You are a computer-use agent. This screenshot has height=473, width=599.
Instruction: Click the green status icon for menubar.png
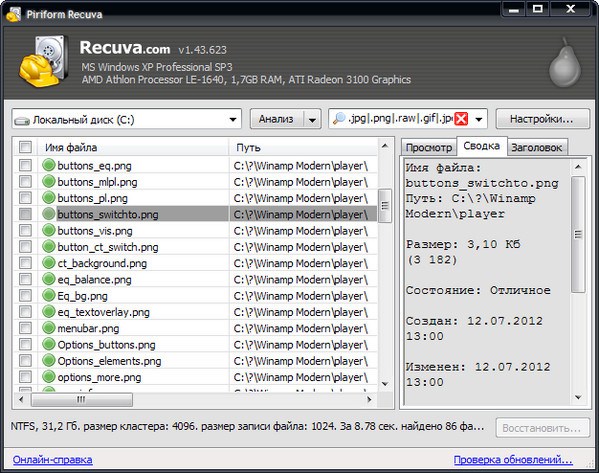(x=49, y=328)
